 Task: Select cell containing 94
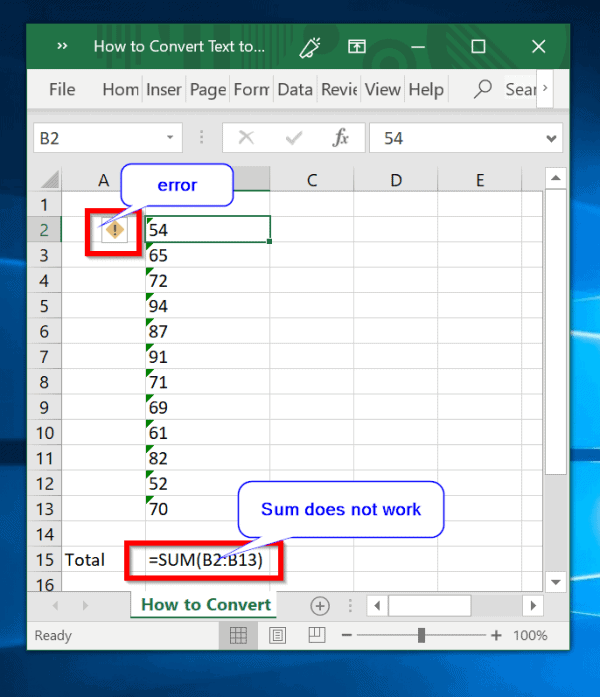pyautogui.click(x=208, y=306)
